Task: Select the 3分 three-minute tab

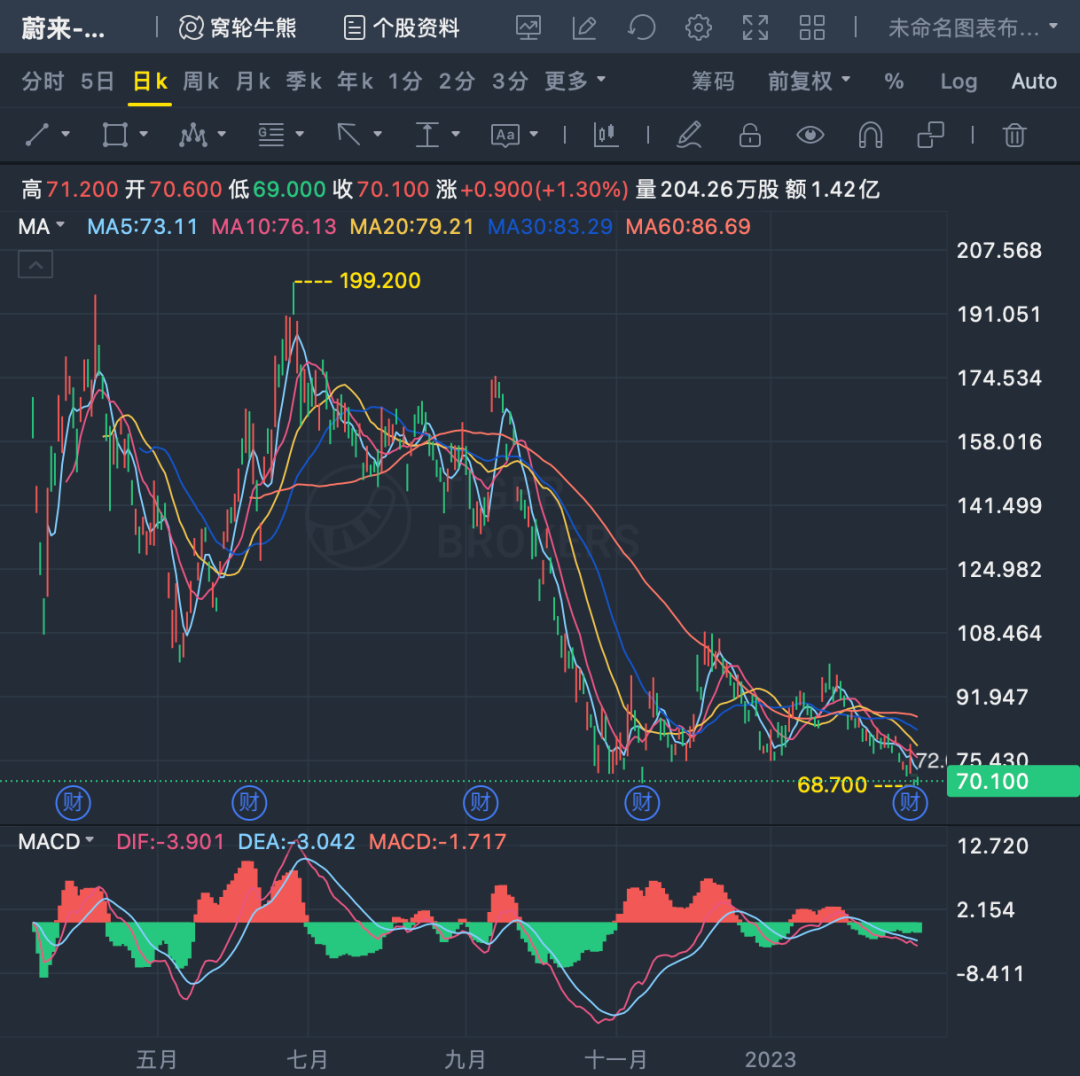Action: coord(510,81)
